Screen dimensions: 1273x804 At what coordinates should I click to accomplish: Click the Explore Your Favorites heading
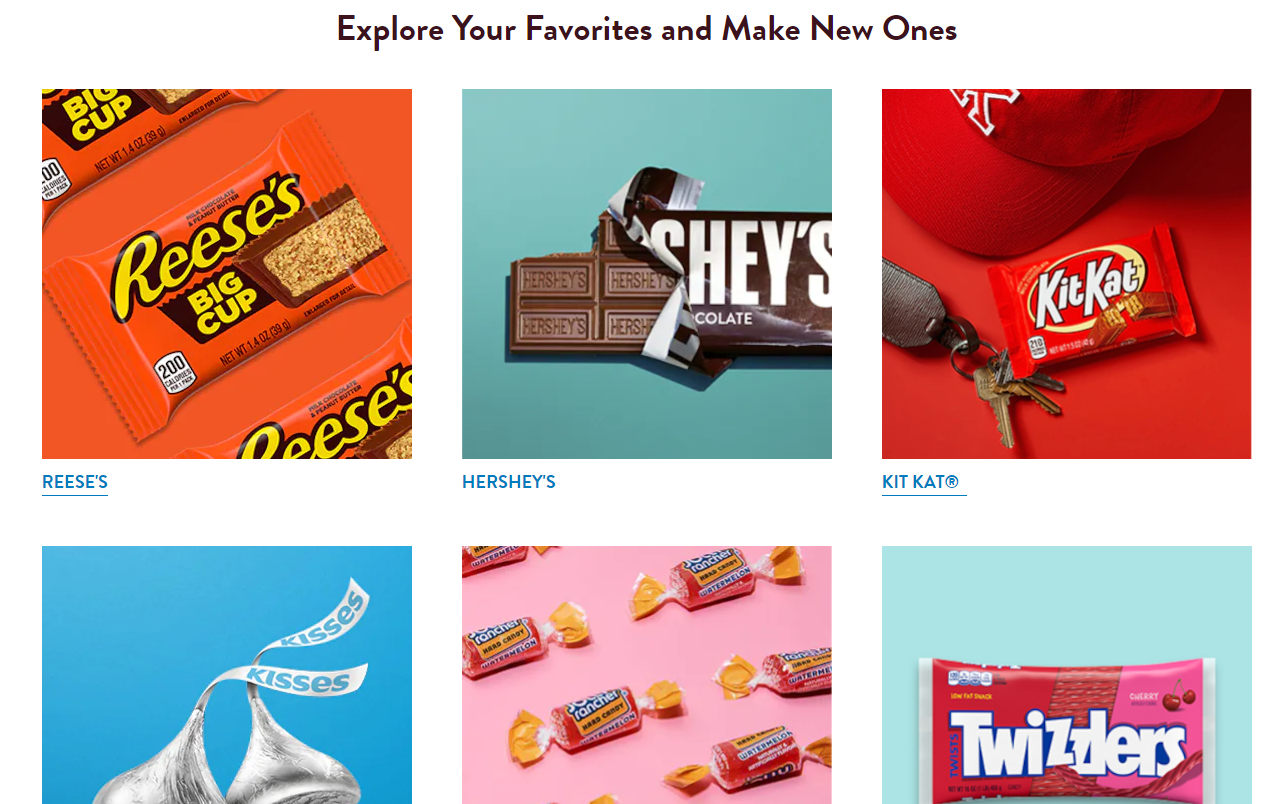pyautogui.click(x=647, y=29)
